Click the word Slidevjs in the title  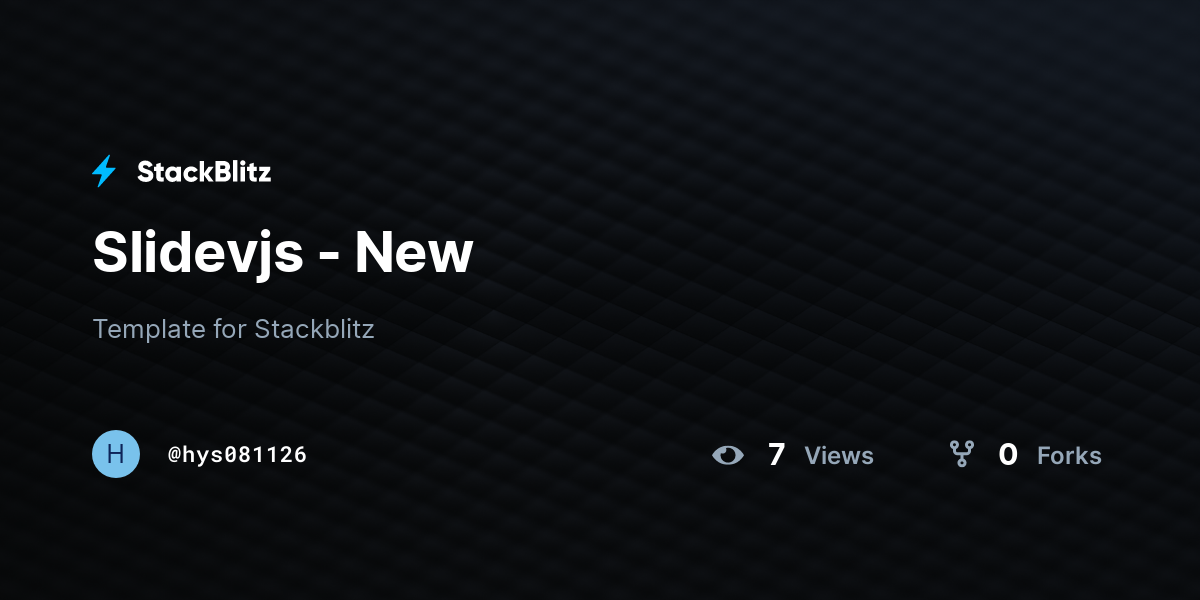(198, 254)
